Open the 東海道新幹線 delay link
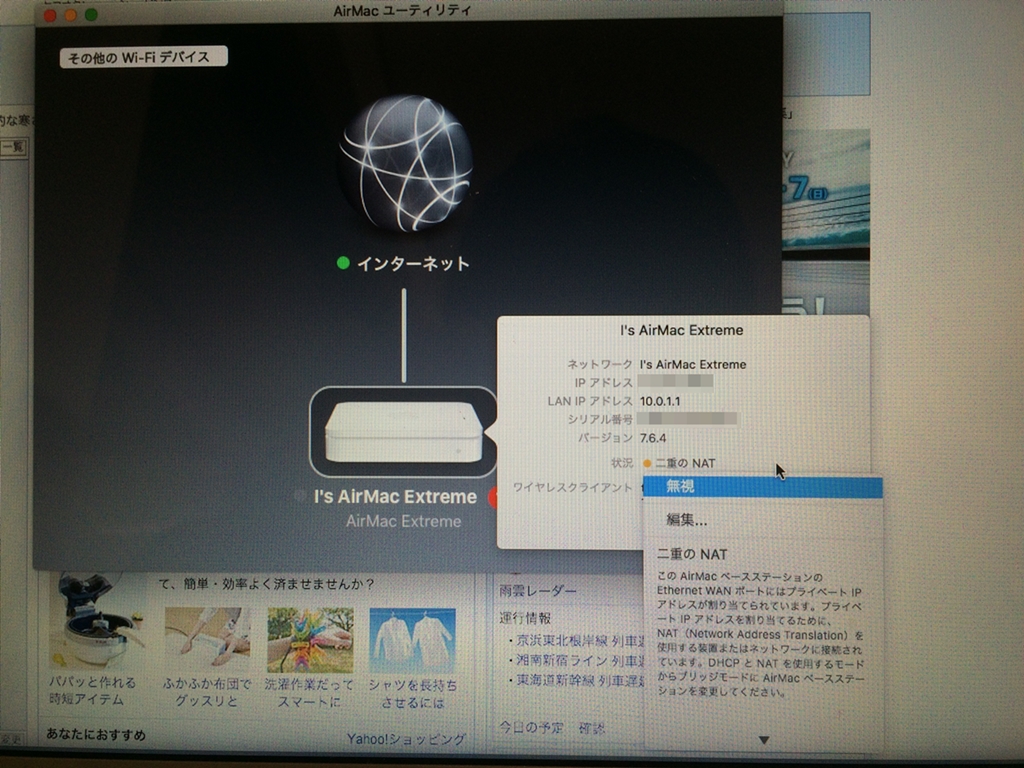 [x=580, y=680]
